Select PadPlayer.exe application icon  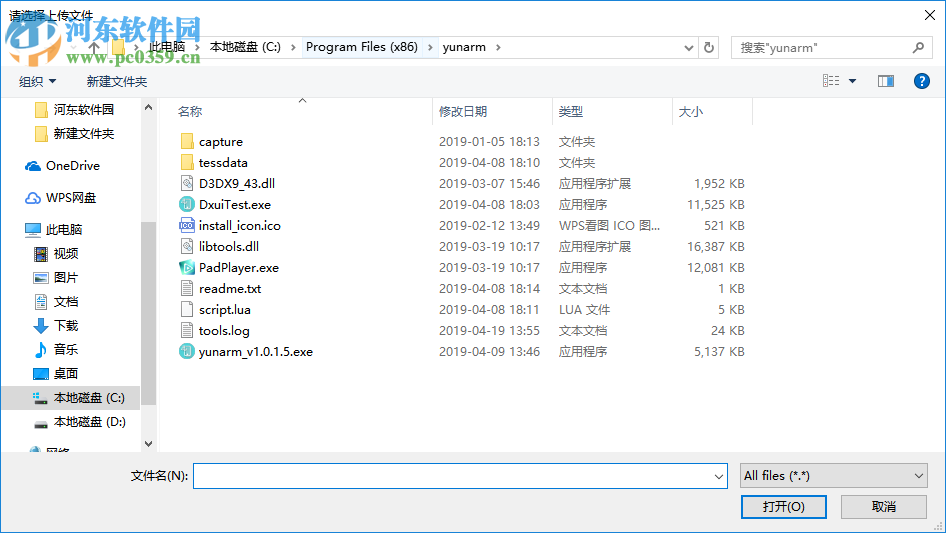[x=187, y=267]
